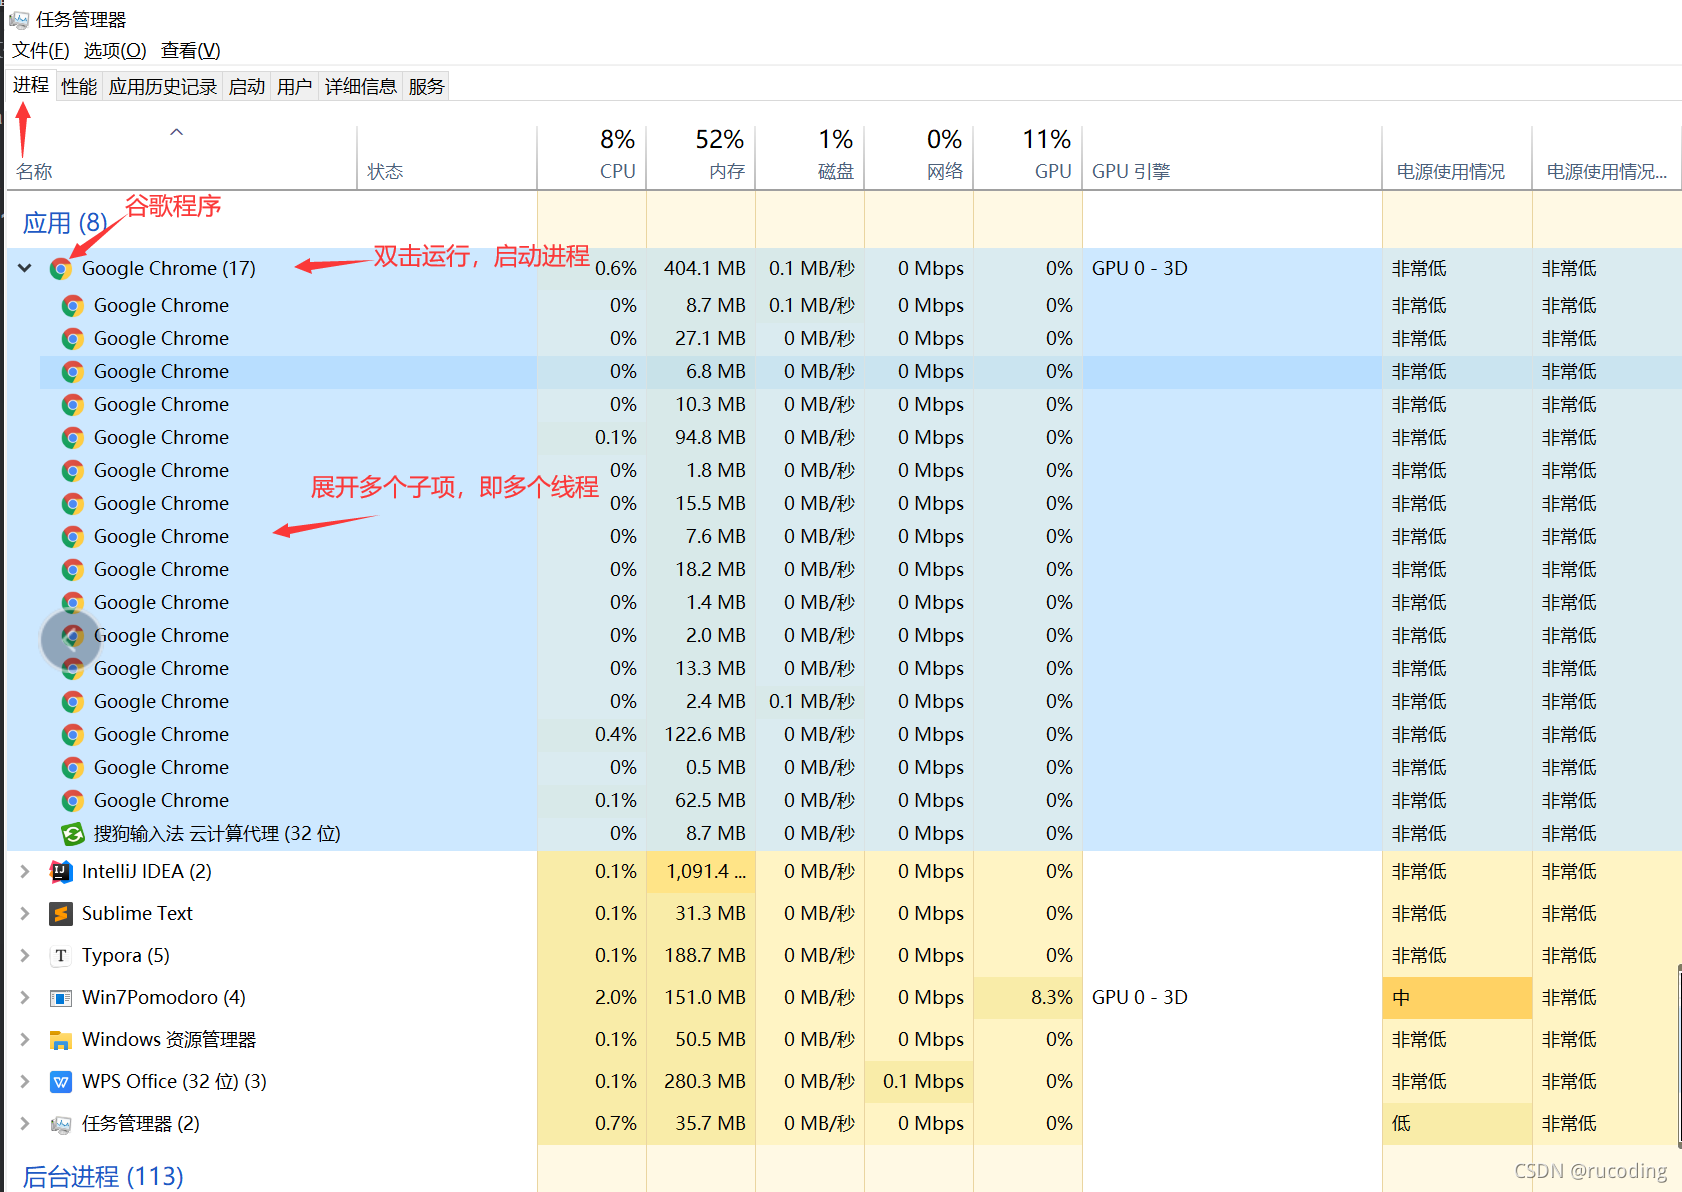The width and height of the screenshot is (1682, 1192).
Task: Click the IntelliJ IDEA app icon
Action: (x=60, y=872)
